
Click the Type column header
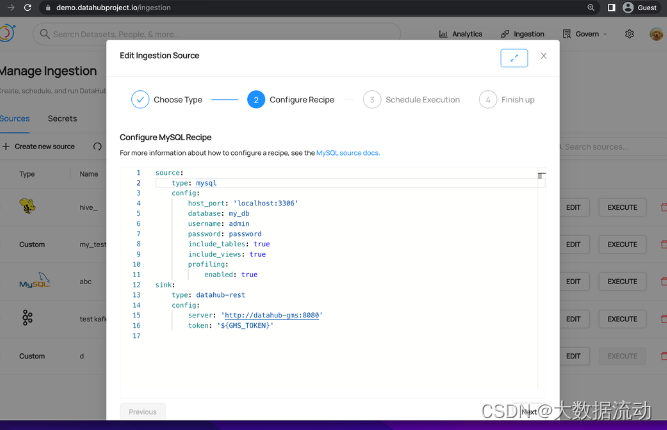pyautogui.click(x=27, y=174)
